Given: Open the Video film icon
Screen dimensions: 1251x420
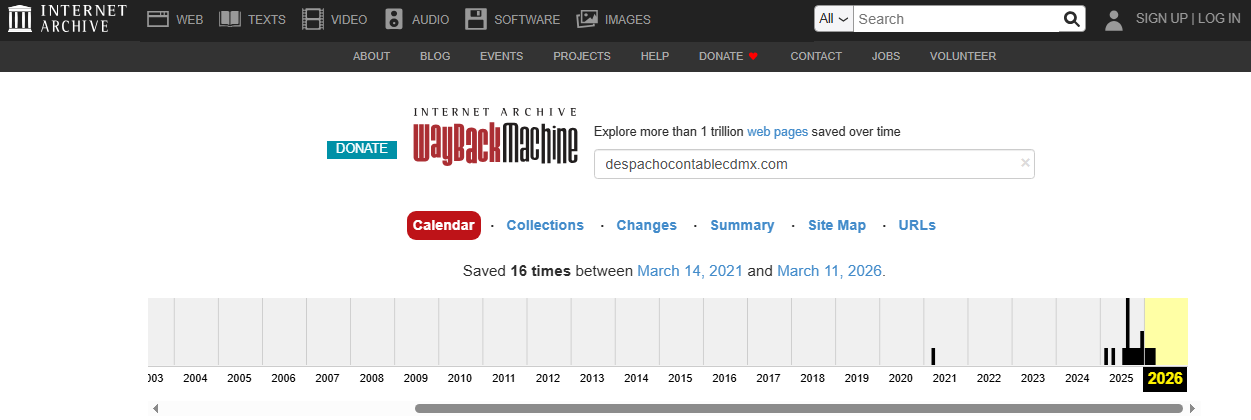Looking at the screenshot, I should (313, 18).
